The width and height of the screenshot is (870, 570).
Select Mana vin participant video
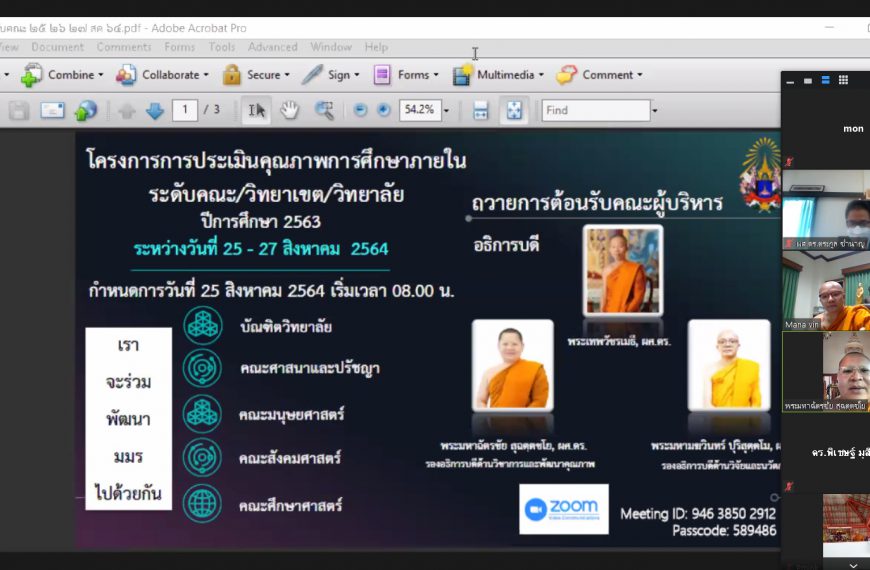click(826, 291)
